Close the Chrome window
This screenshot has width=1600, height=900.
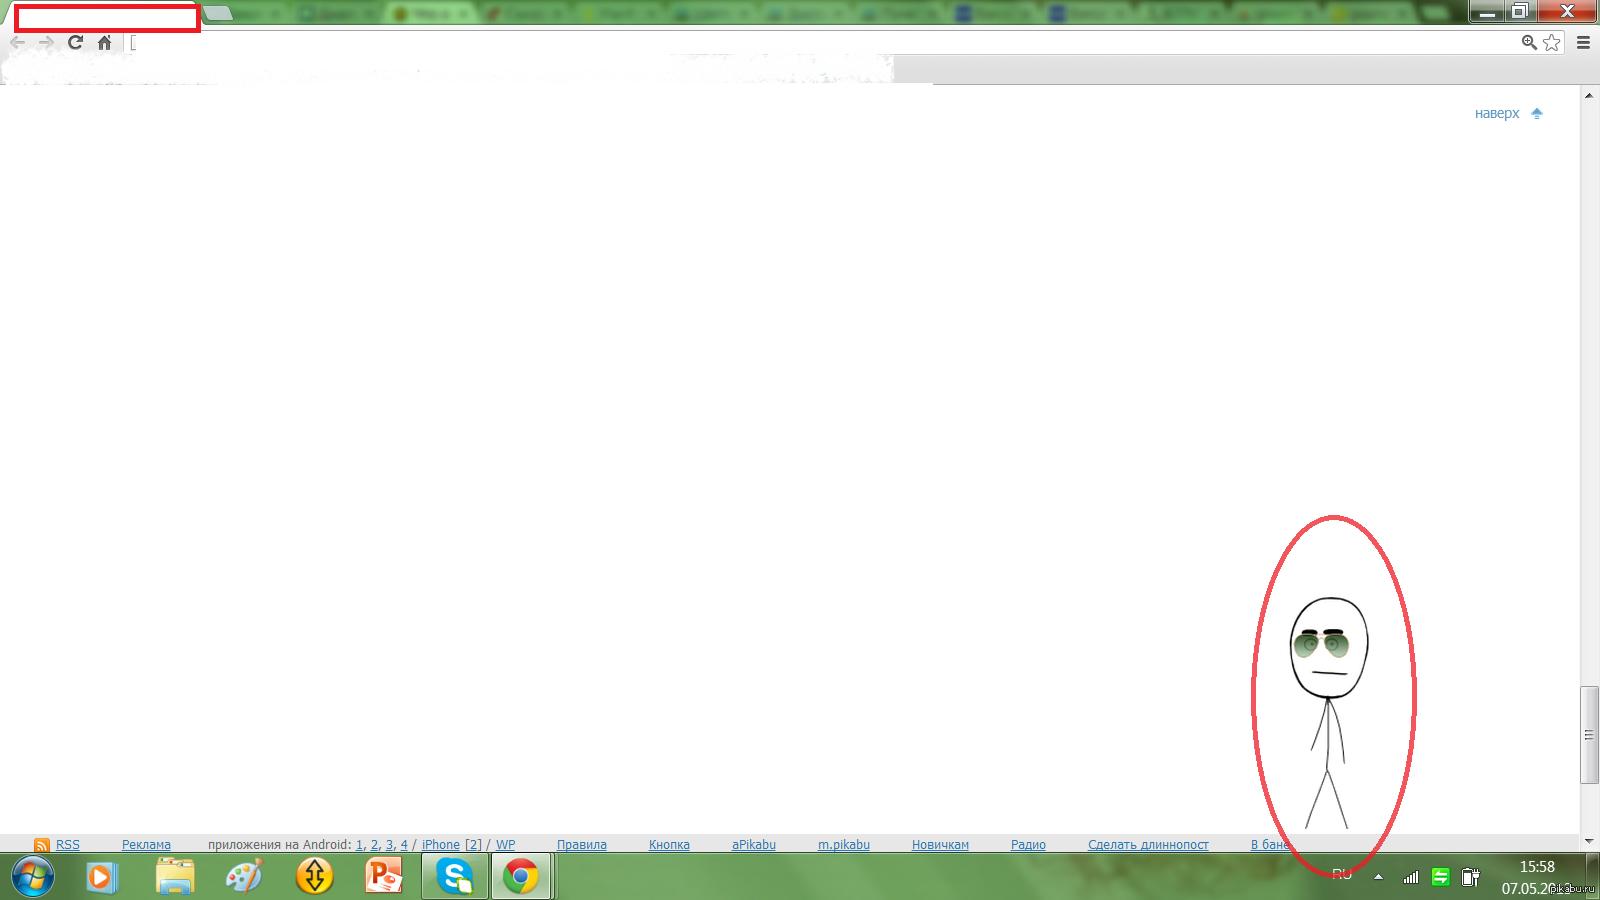tap(1566, 11)
